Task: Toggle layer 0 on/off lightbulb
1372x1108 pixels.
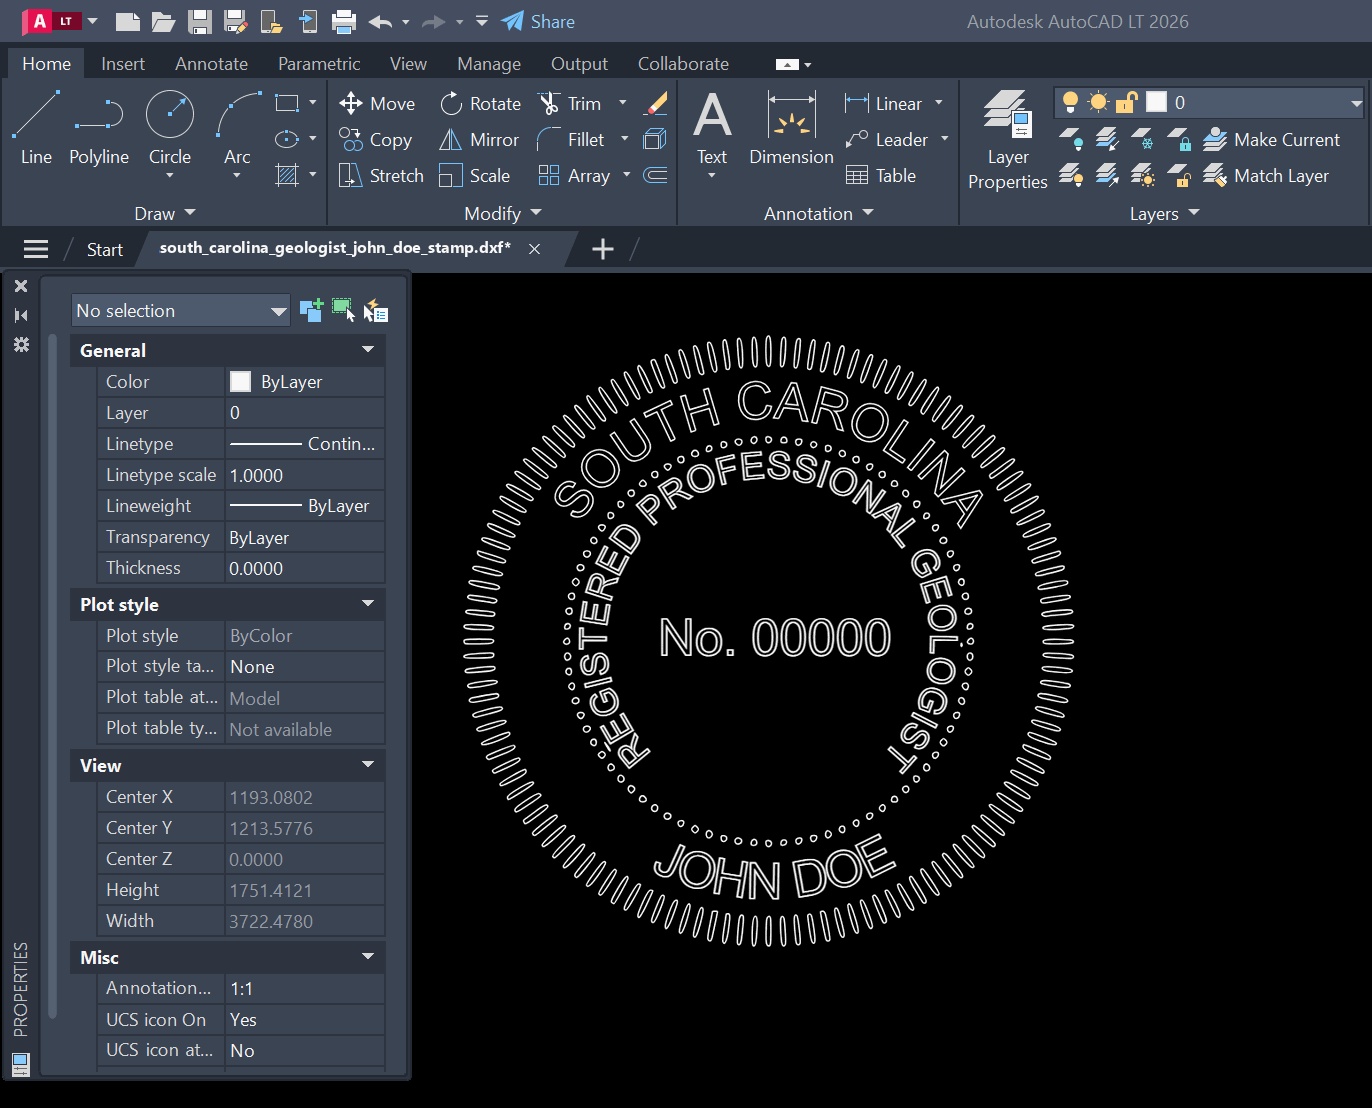Action: pos(1070,102)
